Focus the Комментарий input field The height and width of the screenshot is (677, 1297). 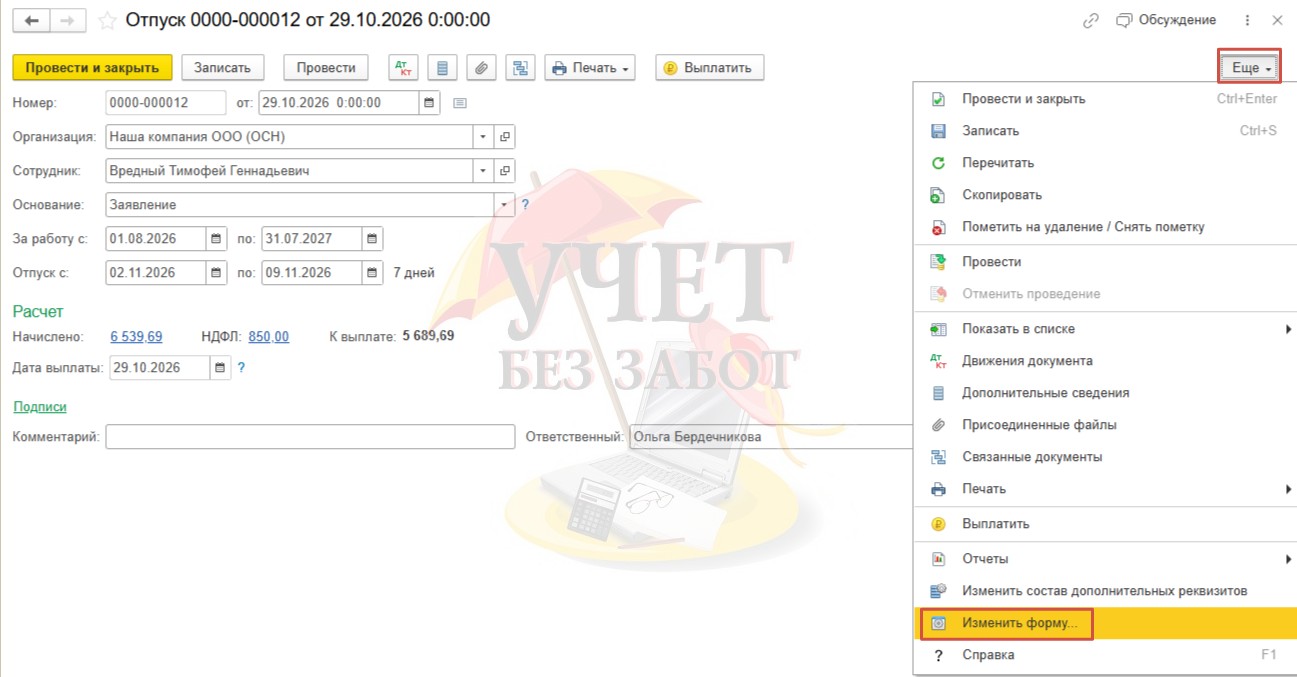click(310, 437)
